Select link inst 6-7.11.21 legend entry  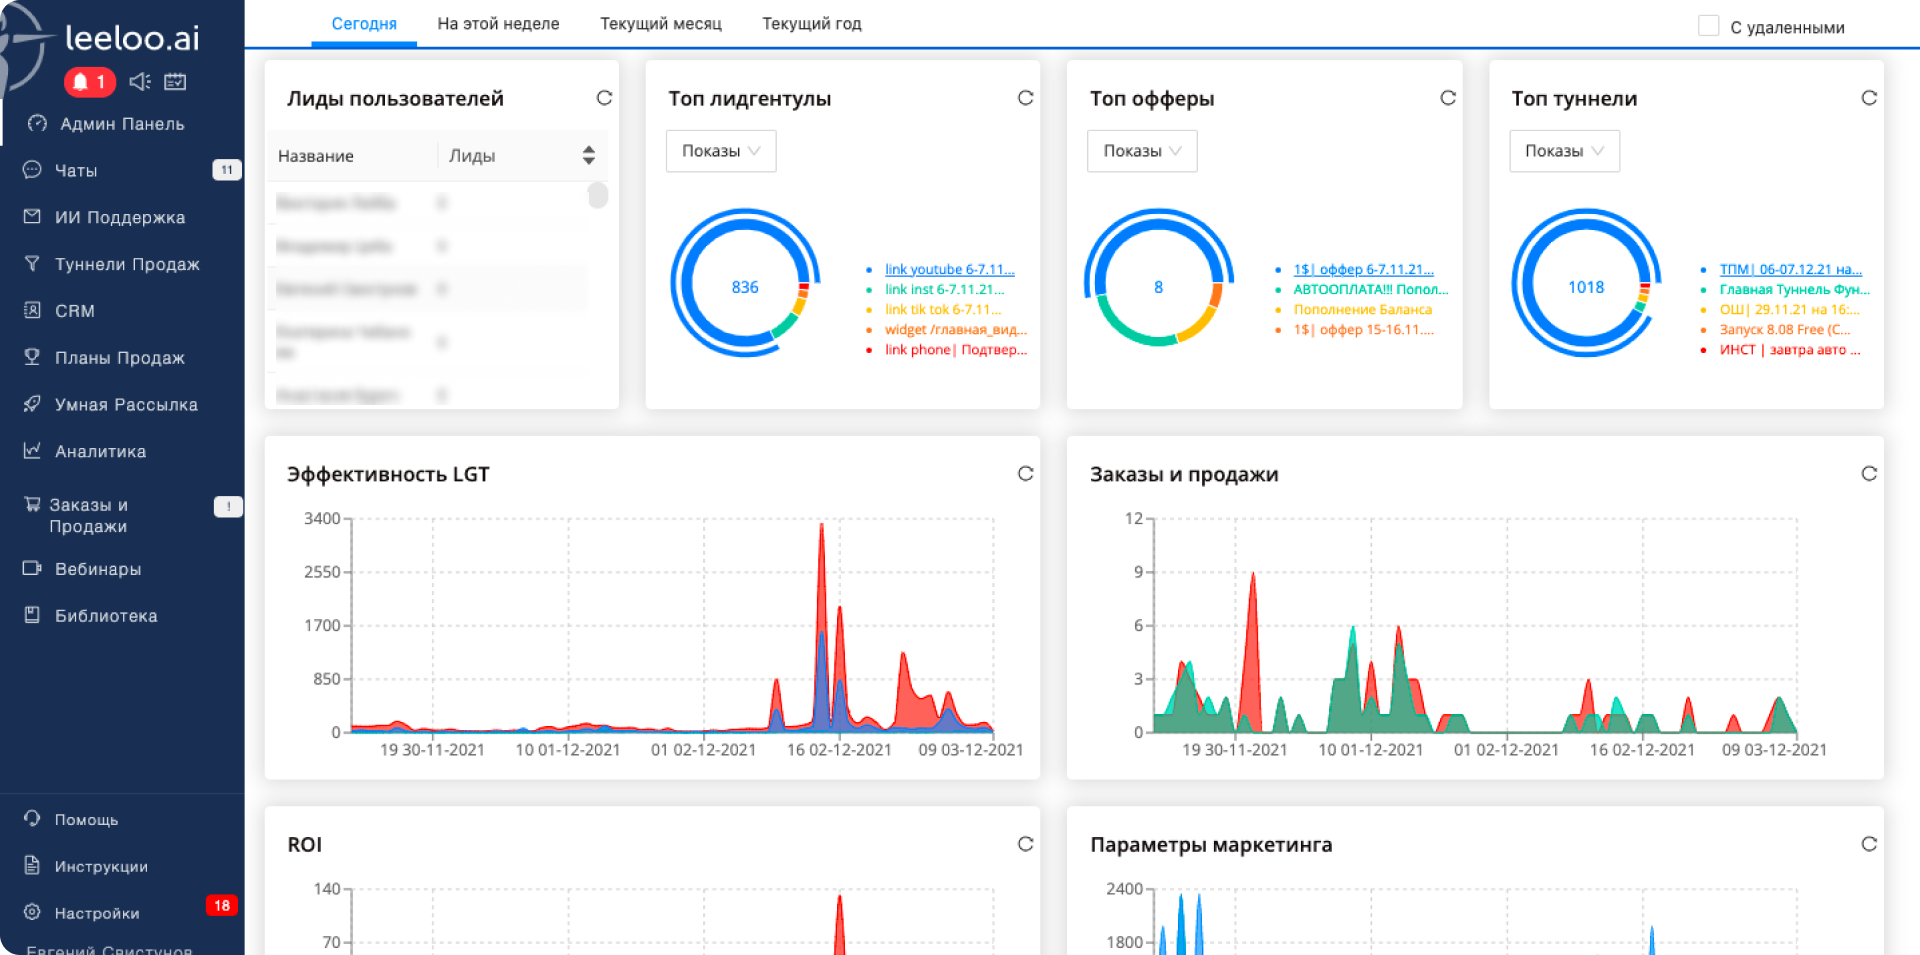tap(944, 289)
